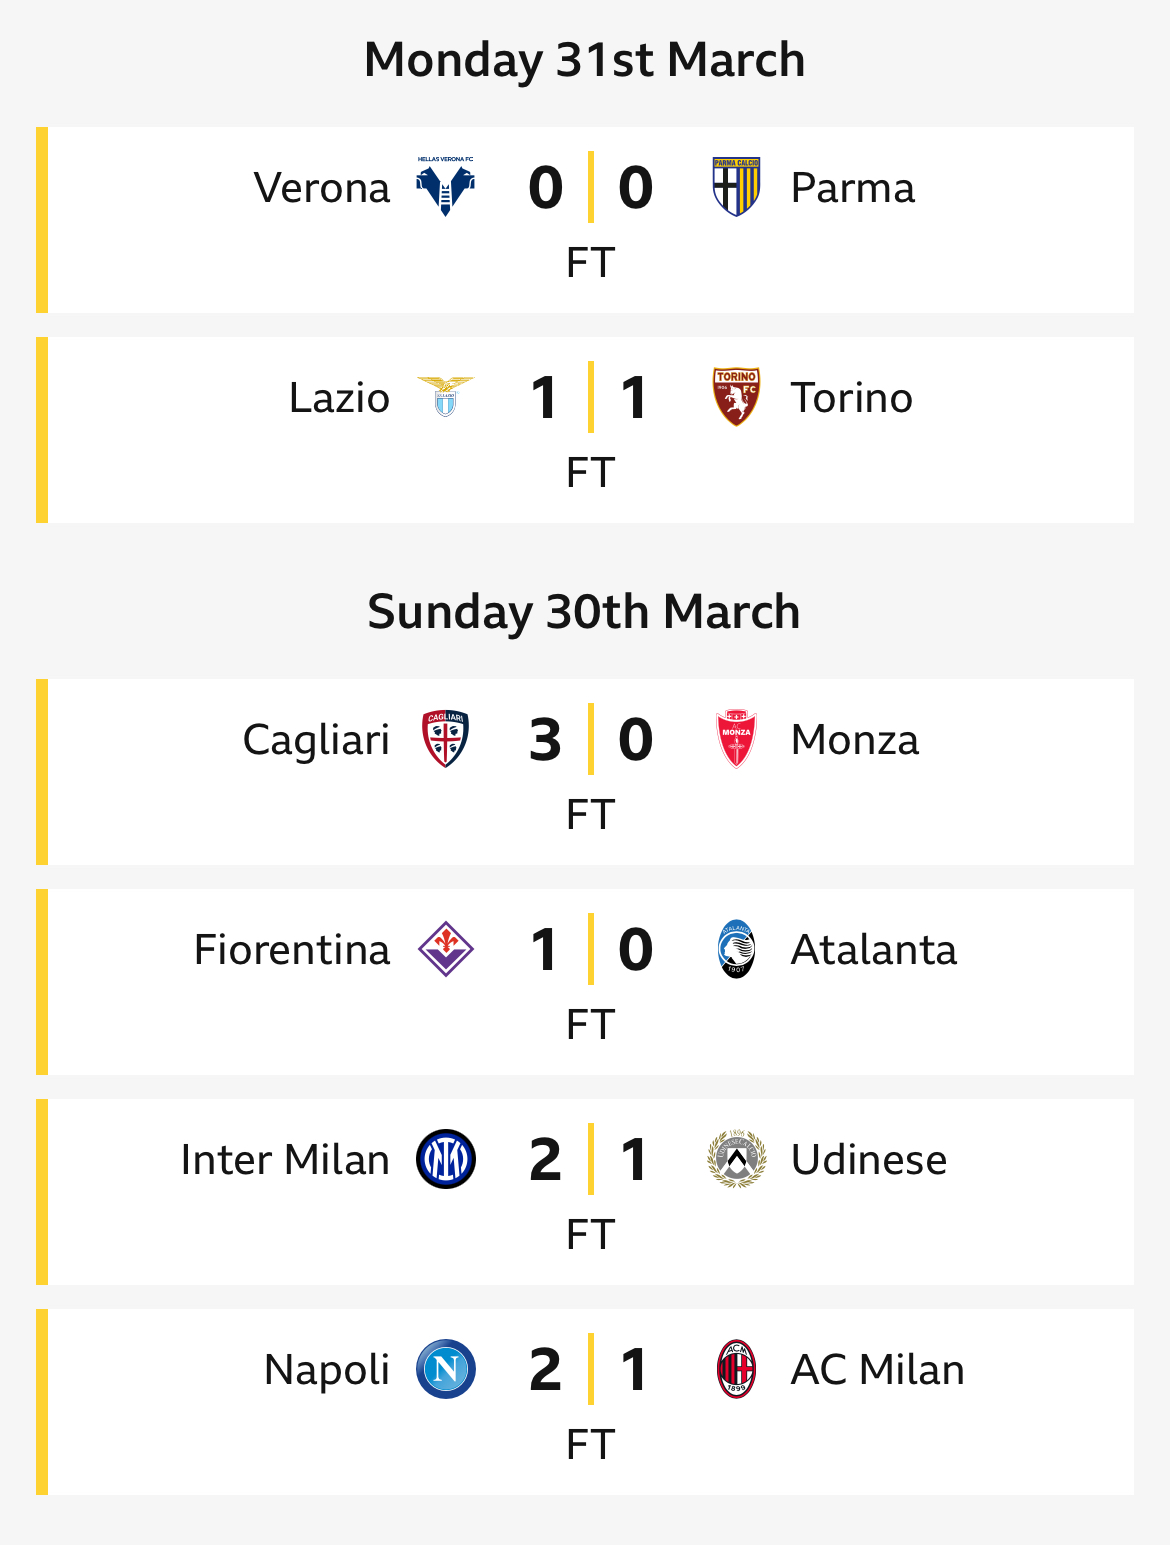Image resolution: width=1170 pixels, height=1545 pixels.
Task: Click the Lazio eagle crest
Action: (x=445, y=397)
